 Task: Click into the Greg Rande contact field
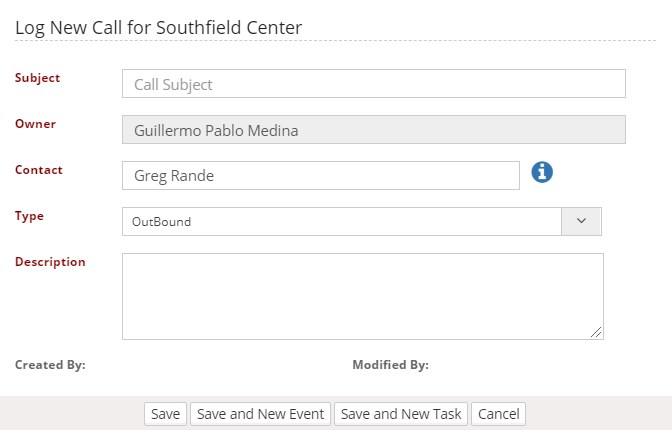pyautogui.click(x=321, y=175)
